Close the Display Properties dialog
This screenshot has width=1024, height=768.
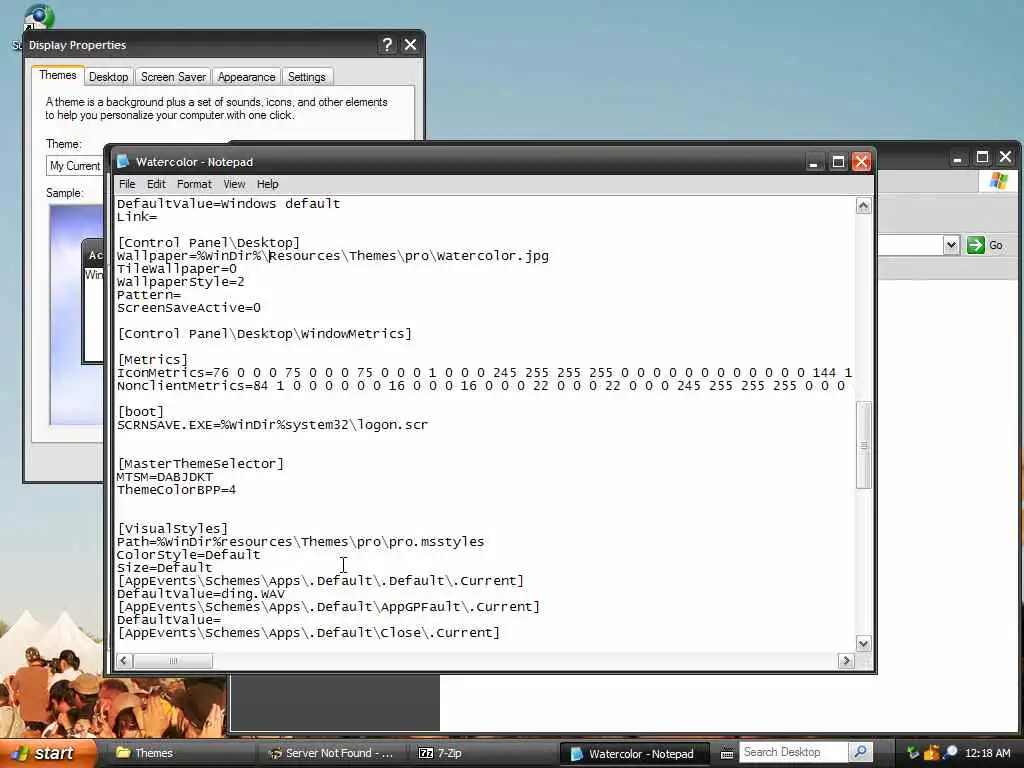tap(410, 44)
